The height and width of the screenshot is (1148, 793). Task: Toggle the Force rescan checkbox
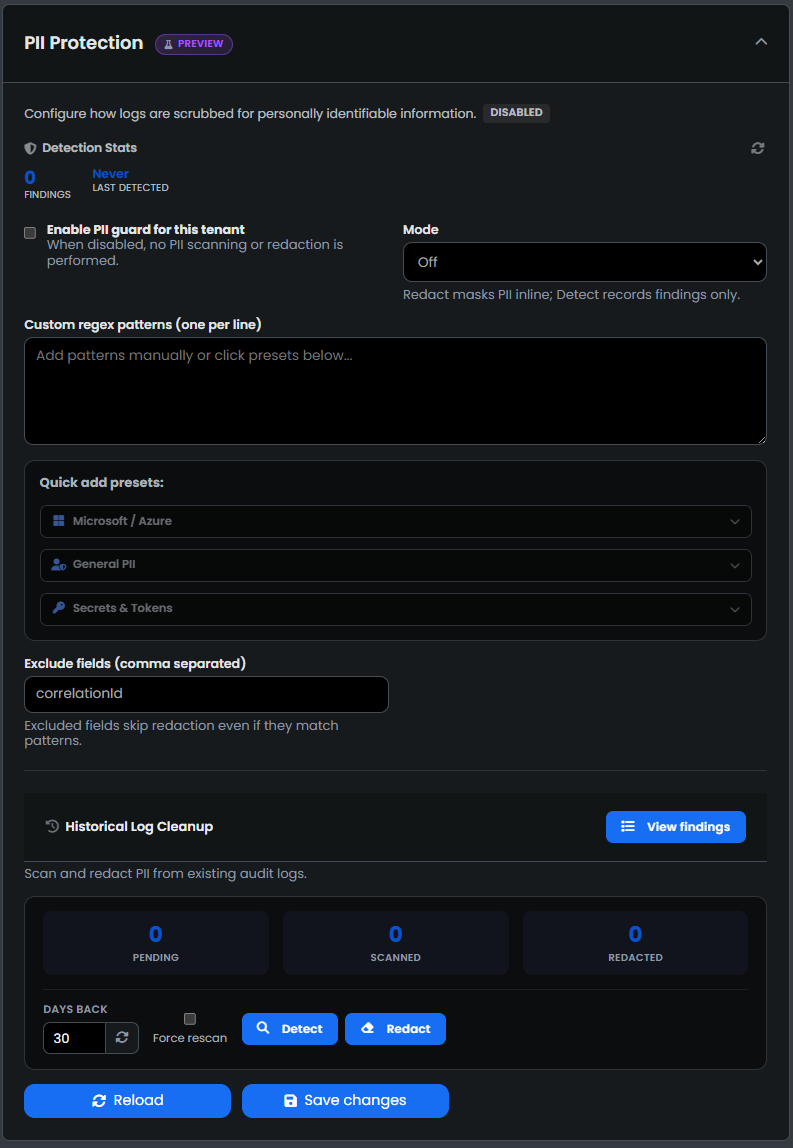click(190, 1018)
